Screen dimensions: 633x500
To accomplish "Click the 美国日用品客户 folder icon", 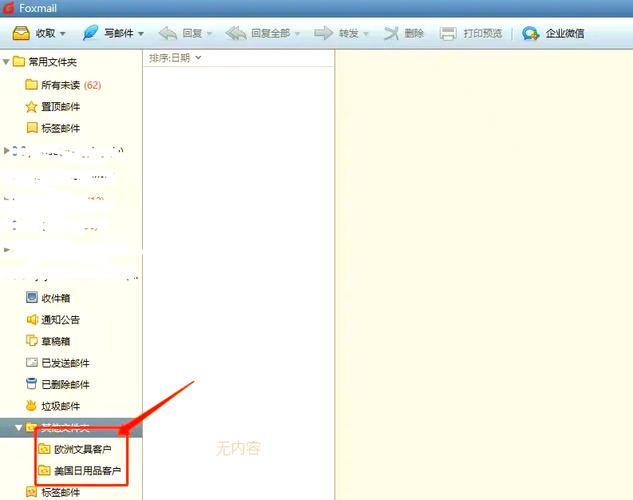I will pos(44,470).
